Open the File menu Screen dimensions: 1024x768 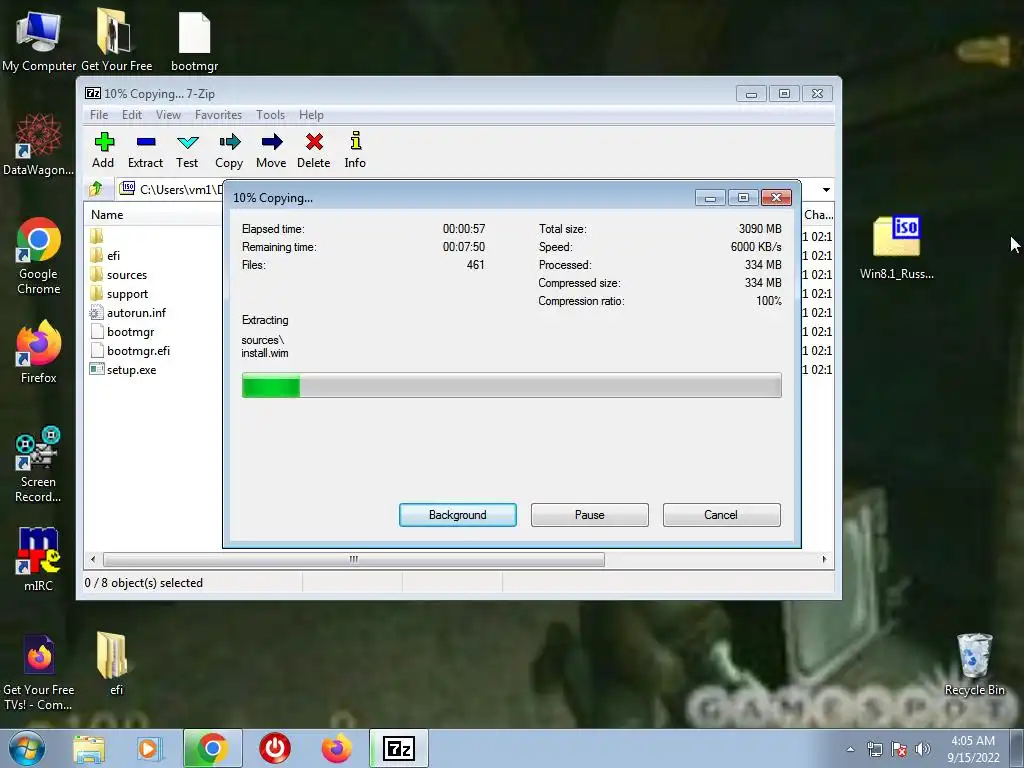pyautogui.click(x=99, y=115)
